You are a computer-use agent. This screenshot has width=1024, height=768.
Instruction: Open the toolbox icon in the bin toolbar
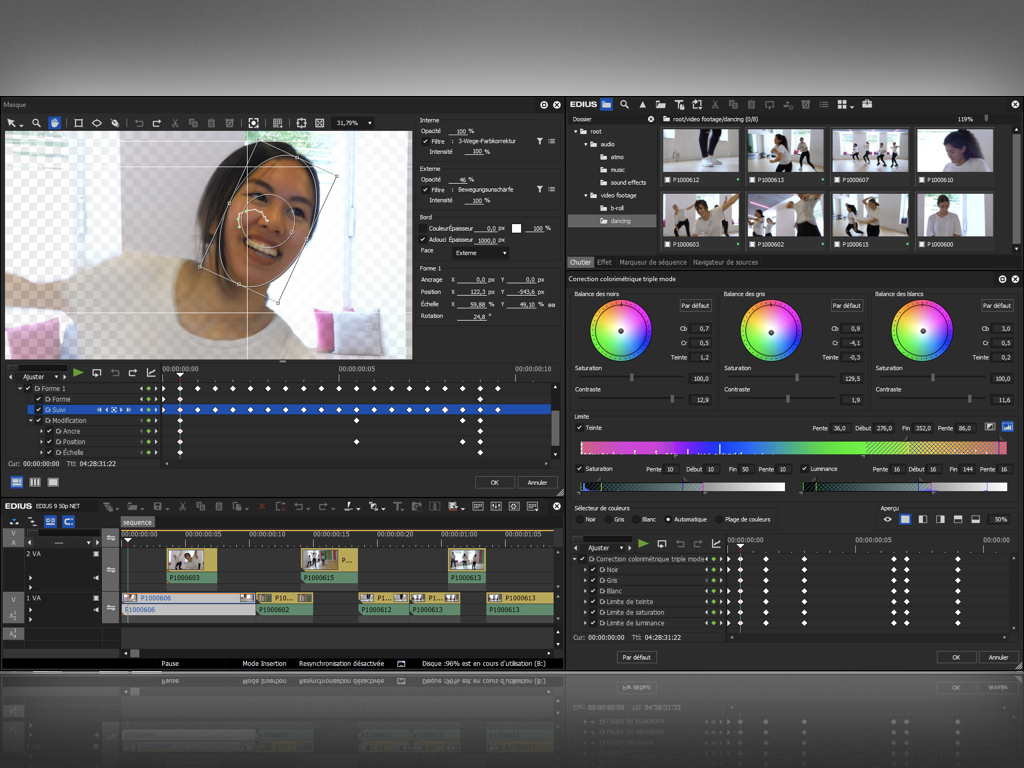[x=867, y=104]
